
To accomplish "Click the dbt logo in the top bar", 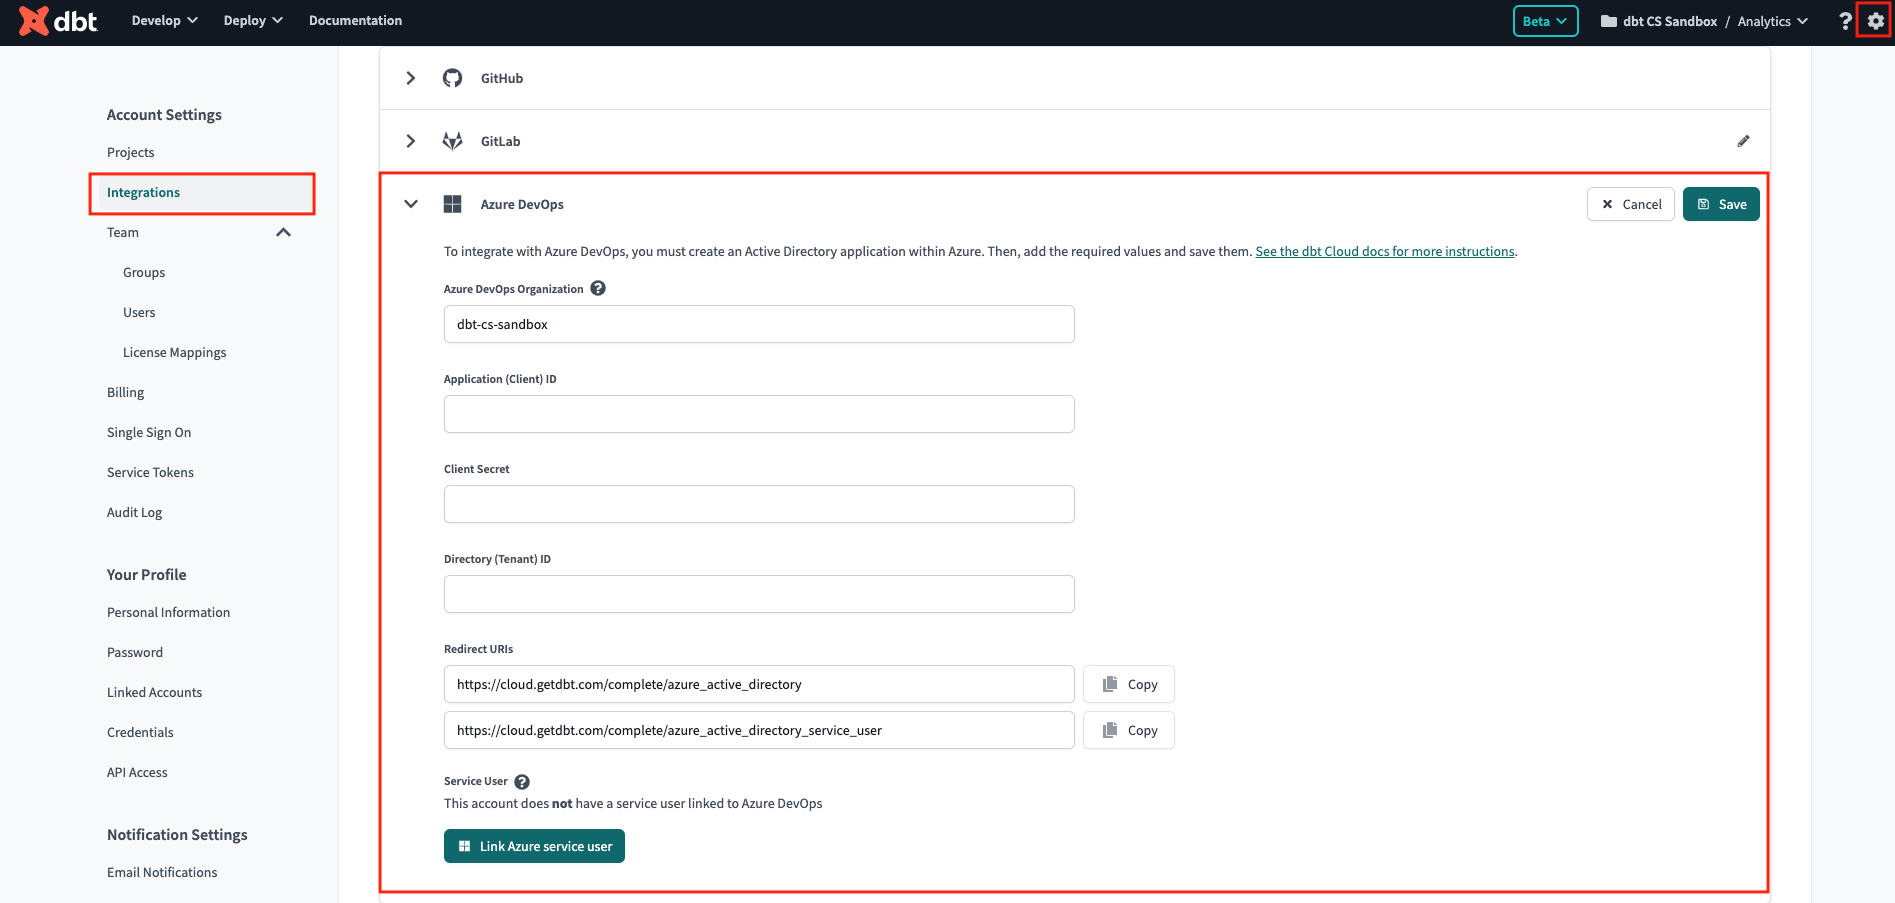I will click(x=55, y=21).
